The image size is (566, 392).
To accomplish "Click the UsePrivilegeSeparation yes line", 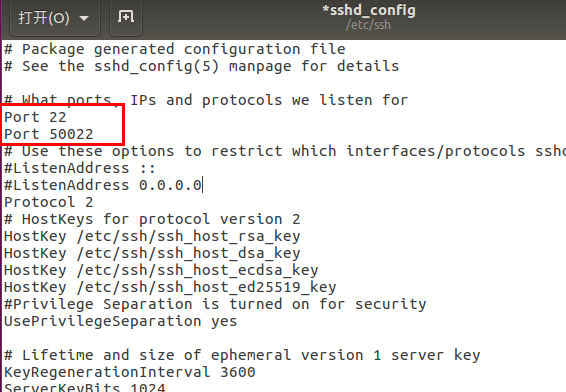I will point(121,321).
